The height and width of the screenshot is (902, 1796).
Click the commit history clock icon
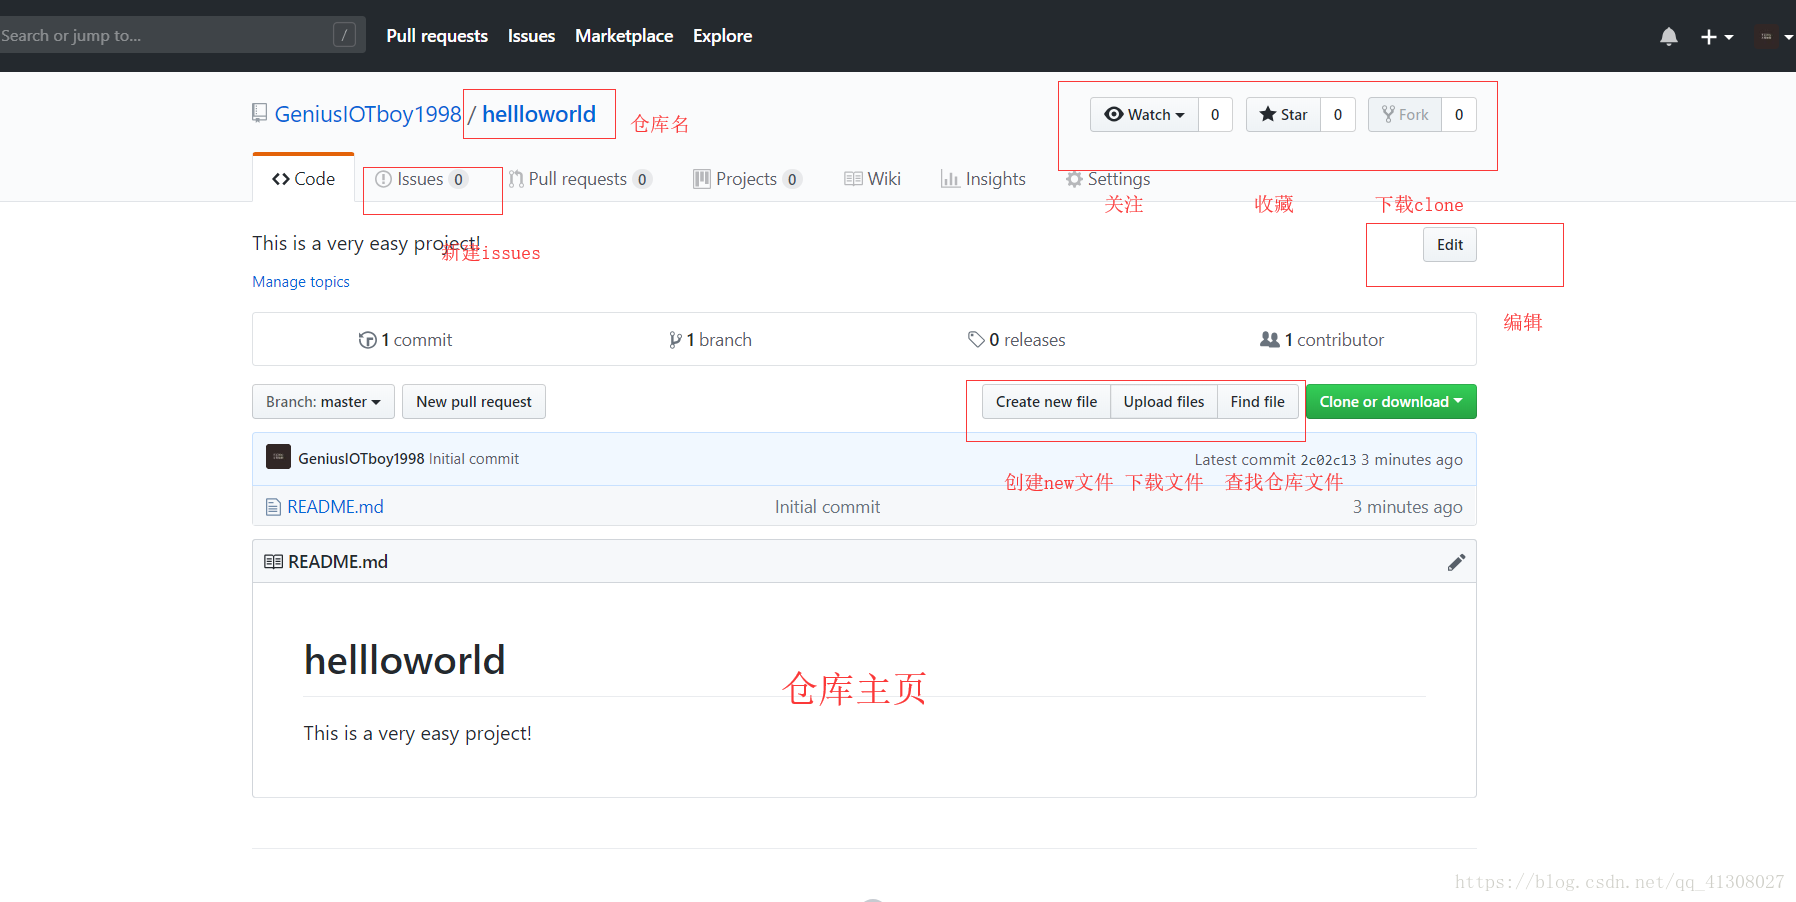tap(367, 340)
